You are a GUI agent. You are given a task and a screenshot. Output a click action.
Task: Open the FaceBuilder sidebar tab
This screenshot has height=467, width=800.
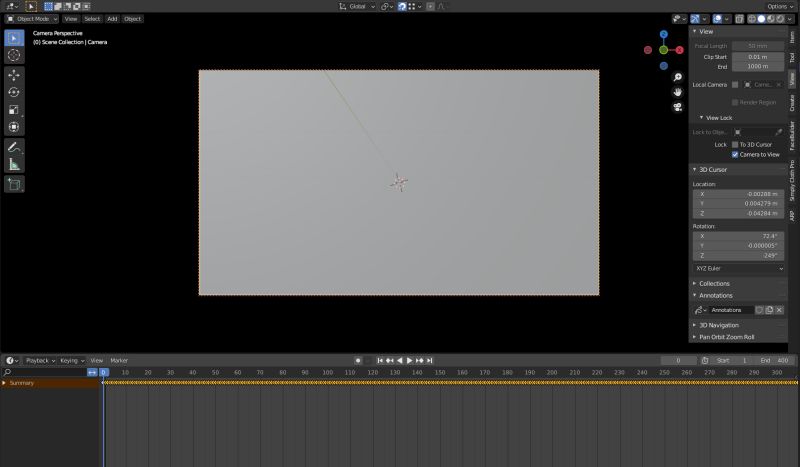792,135
